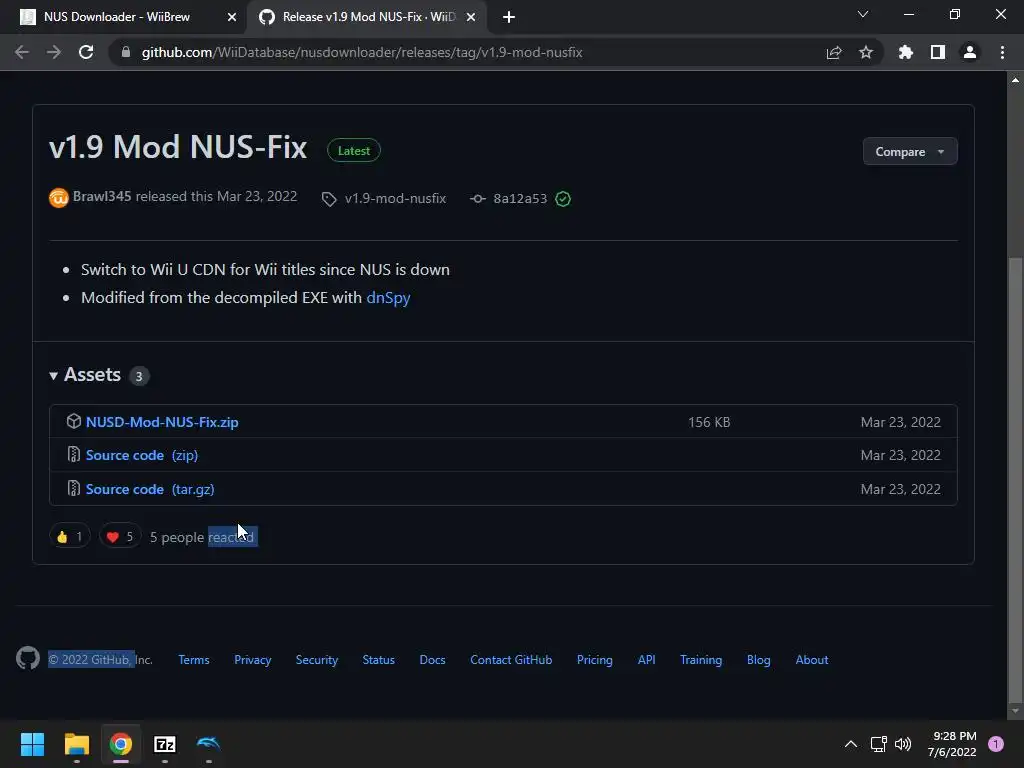The width and height of the screenshot is (1024, 768).
Task: Open Terms footer link
Action: pos(194,660)
